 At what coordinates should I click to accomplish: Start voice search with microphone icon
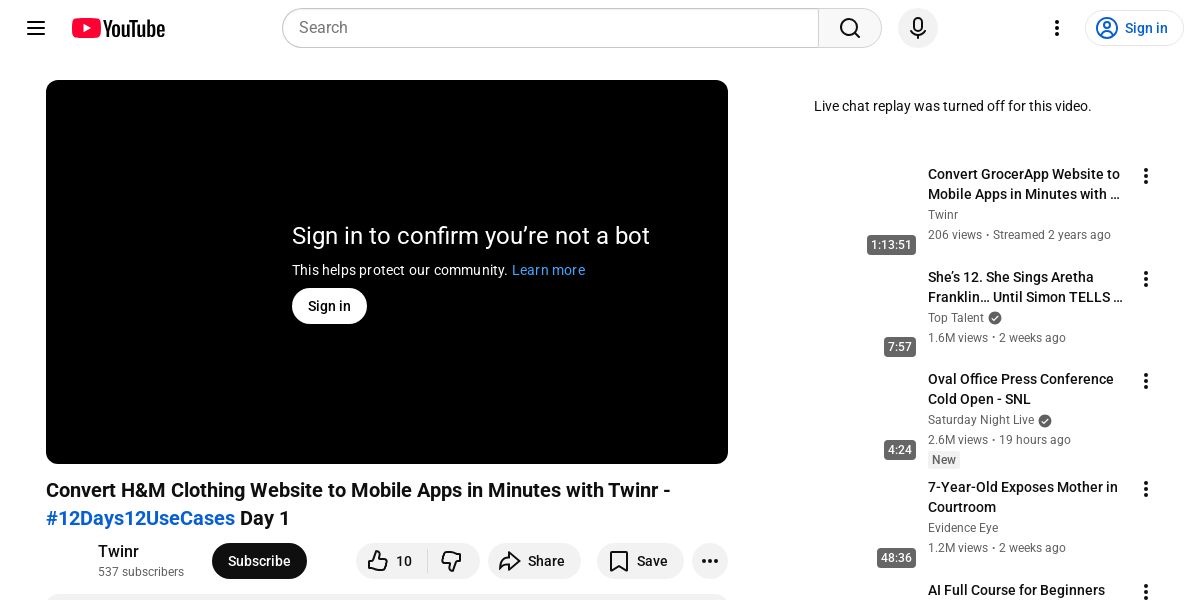click(918, 28)
